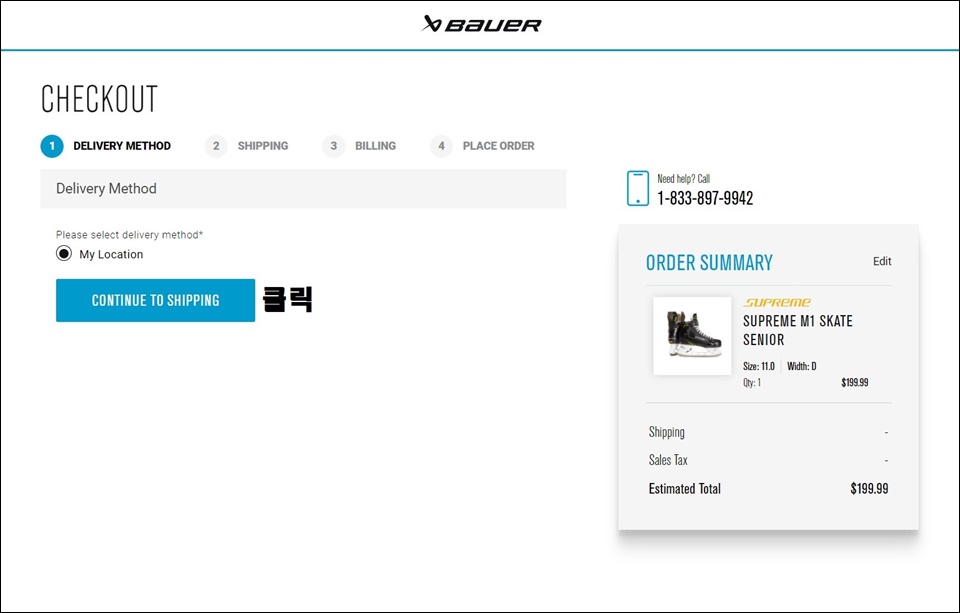Click the phone icon beside Need help
This screenshot has width=960, height=613.
(637, 189)
